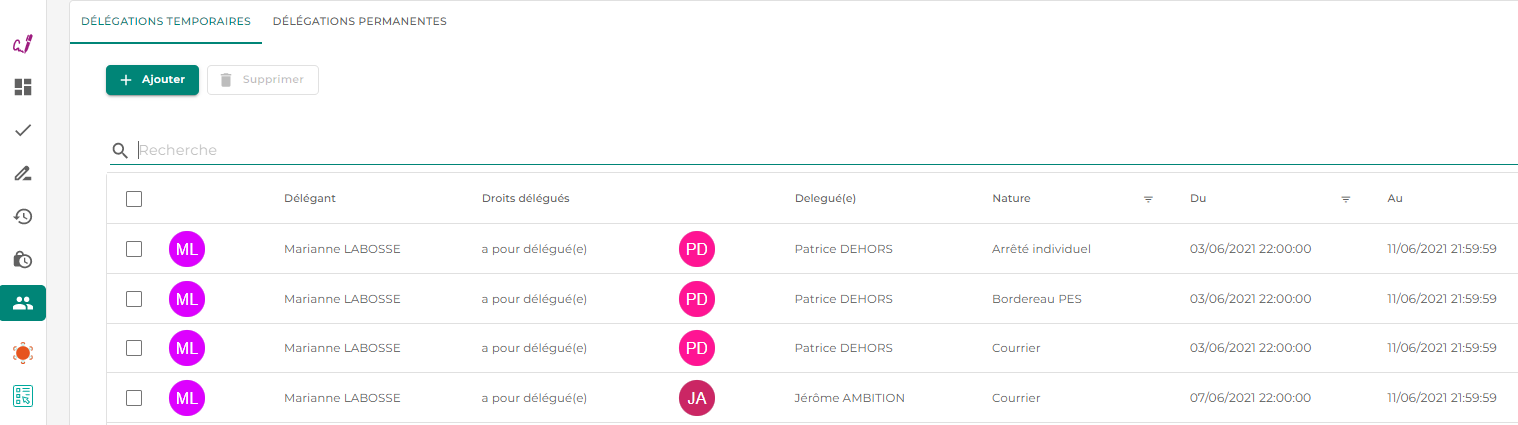Check the Arrêté individuel delegation row
The height and width of the screenshot is (425, 1518).
point(134,248)
